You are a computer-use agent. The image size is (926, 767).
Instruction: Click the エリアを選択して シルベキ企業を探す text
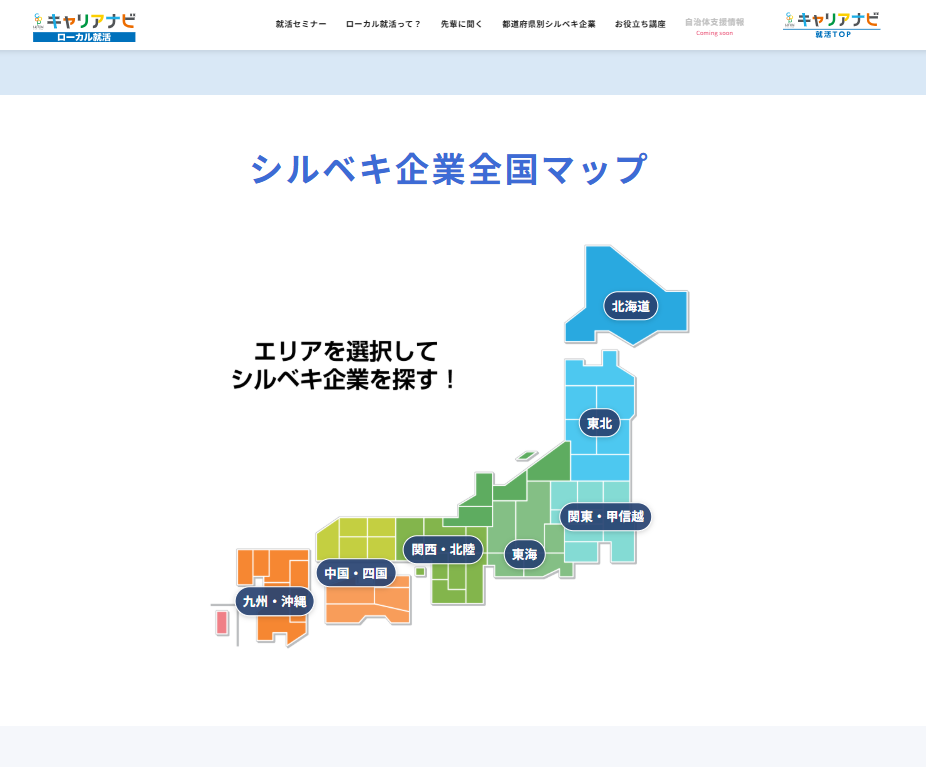click(344, 365)
